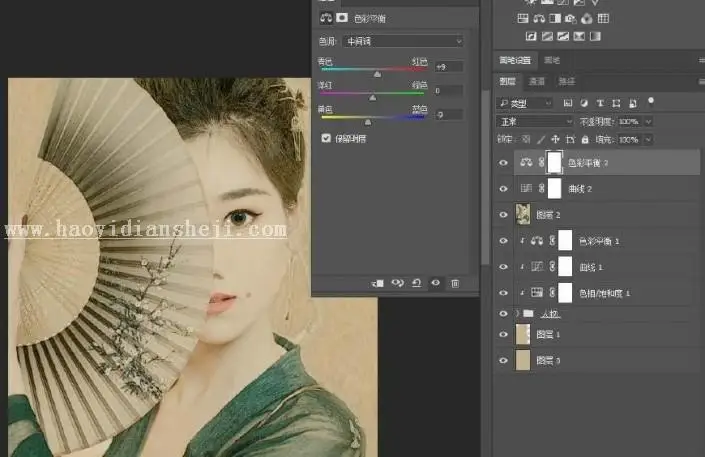Switch to the 路径 paths tab
This screenshot has height=457, width=705.
pyautogui.click(x=566, y=81)
